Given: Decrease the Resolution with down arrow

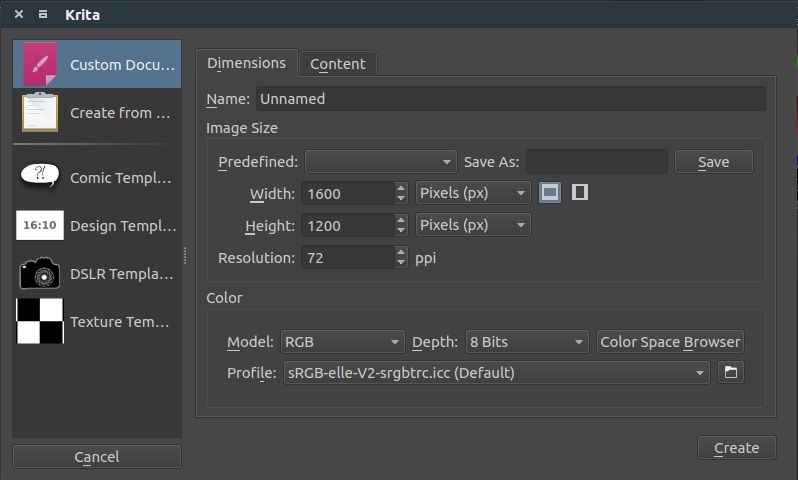Looking at the screenshot, I should [x=401, y=263].
